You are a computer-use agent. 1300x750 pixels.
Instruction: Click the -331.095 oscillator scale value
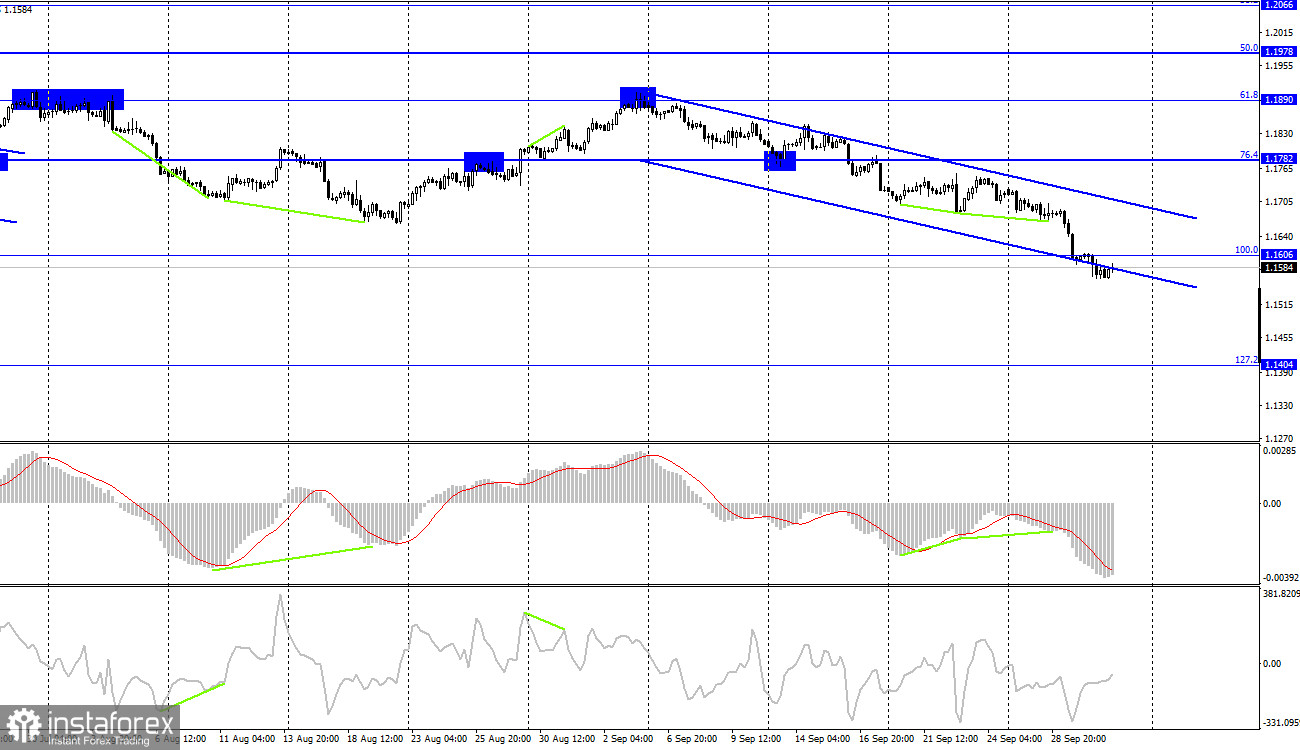pyautogui.click(x=1280, y=723)
